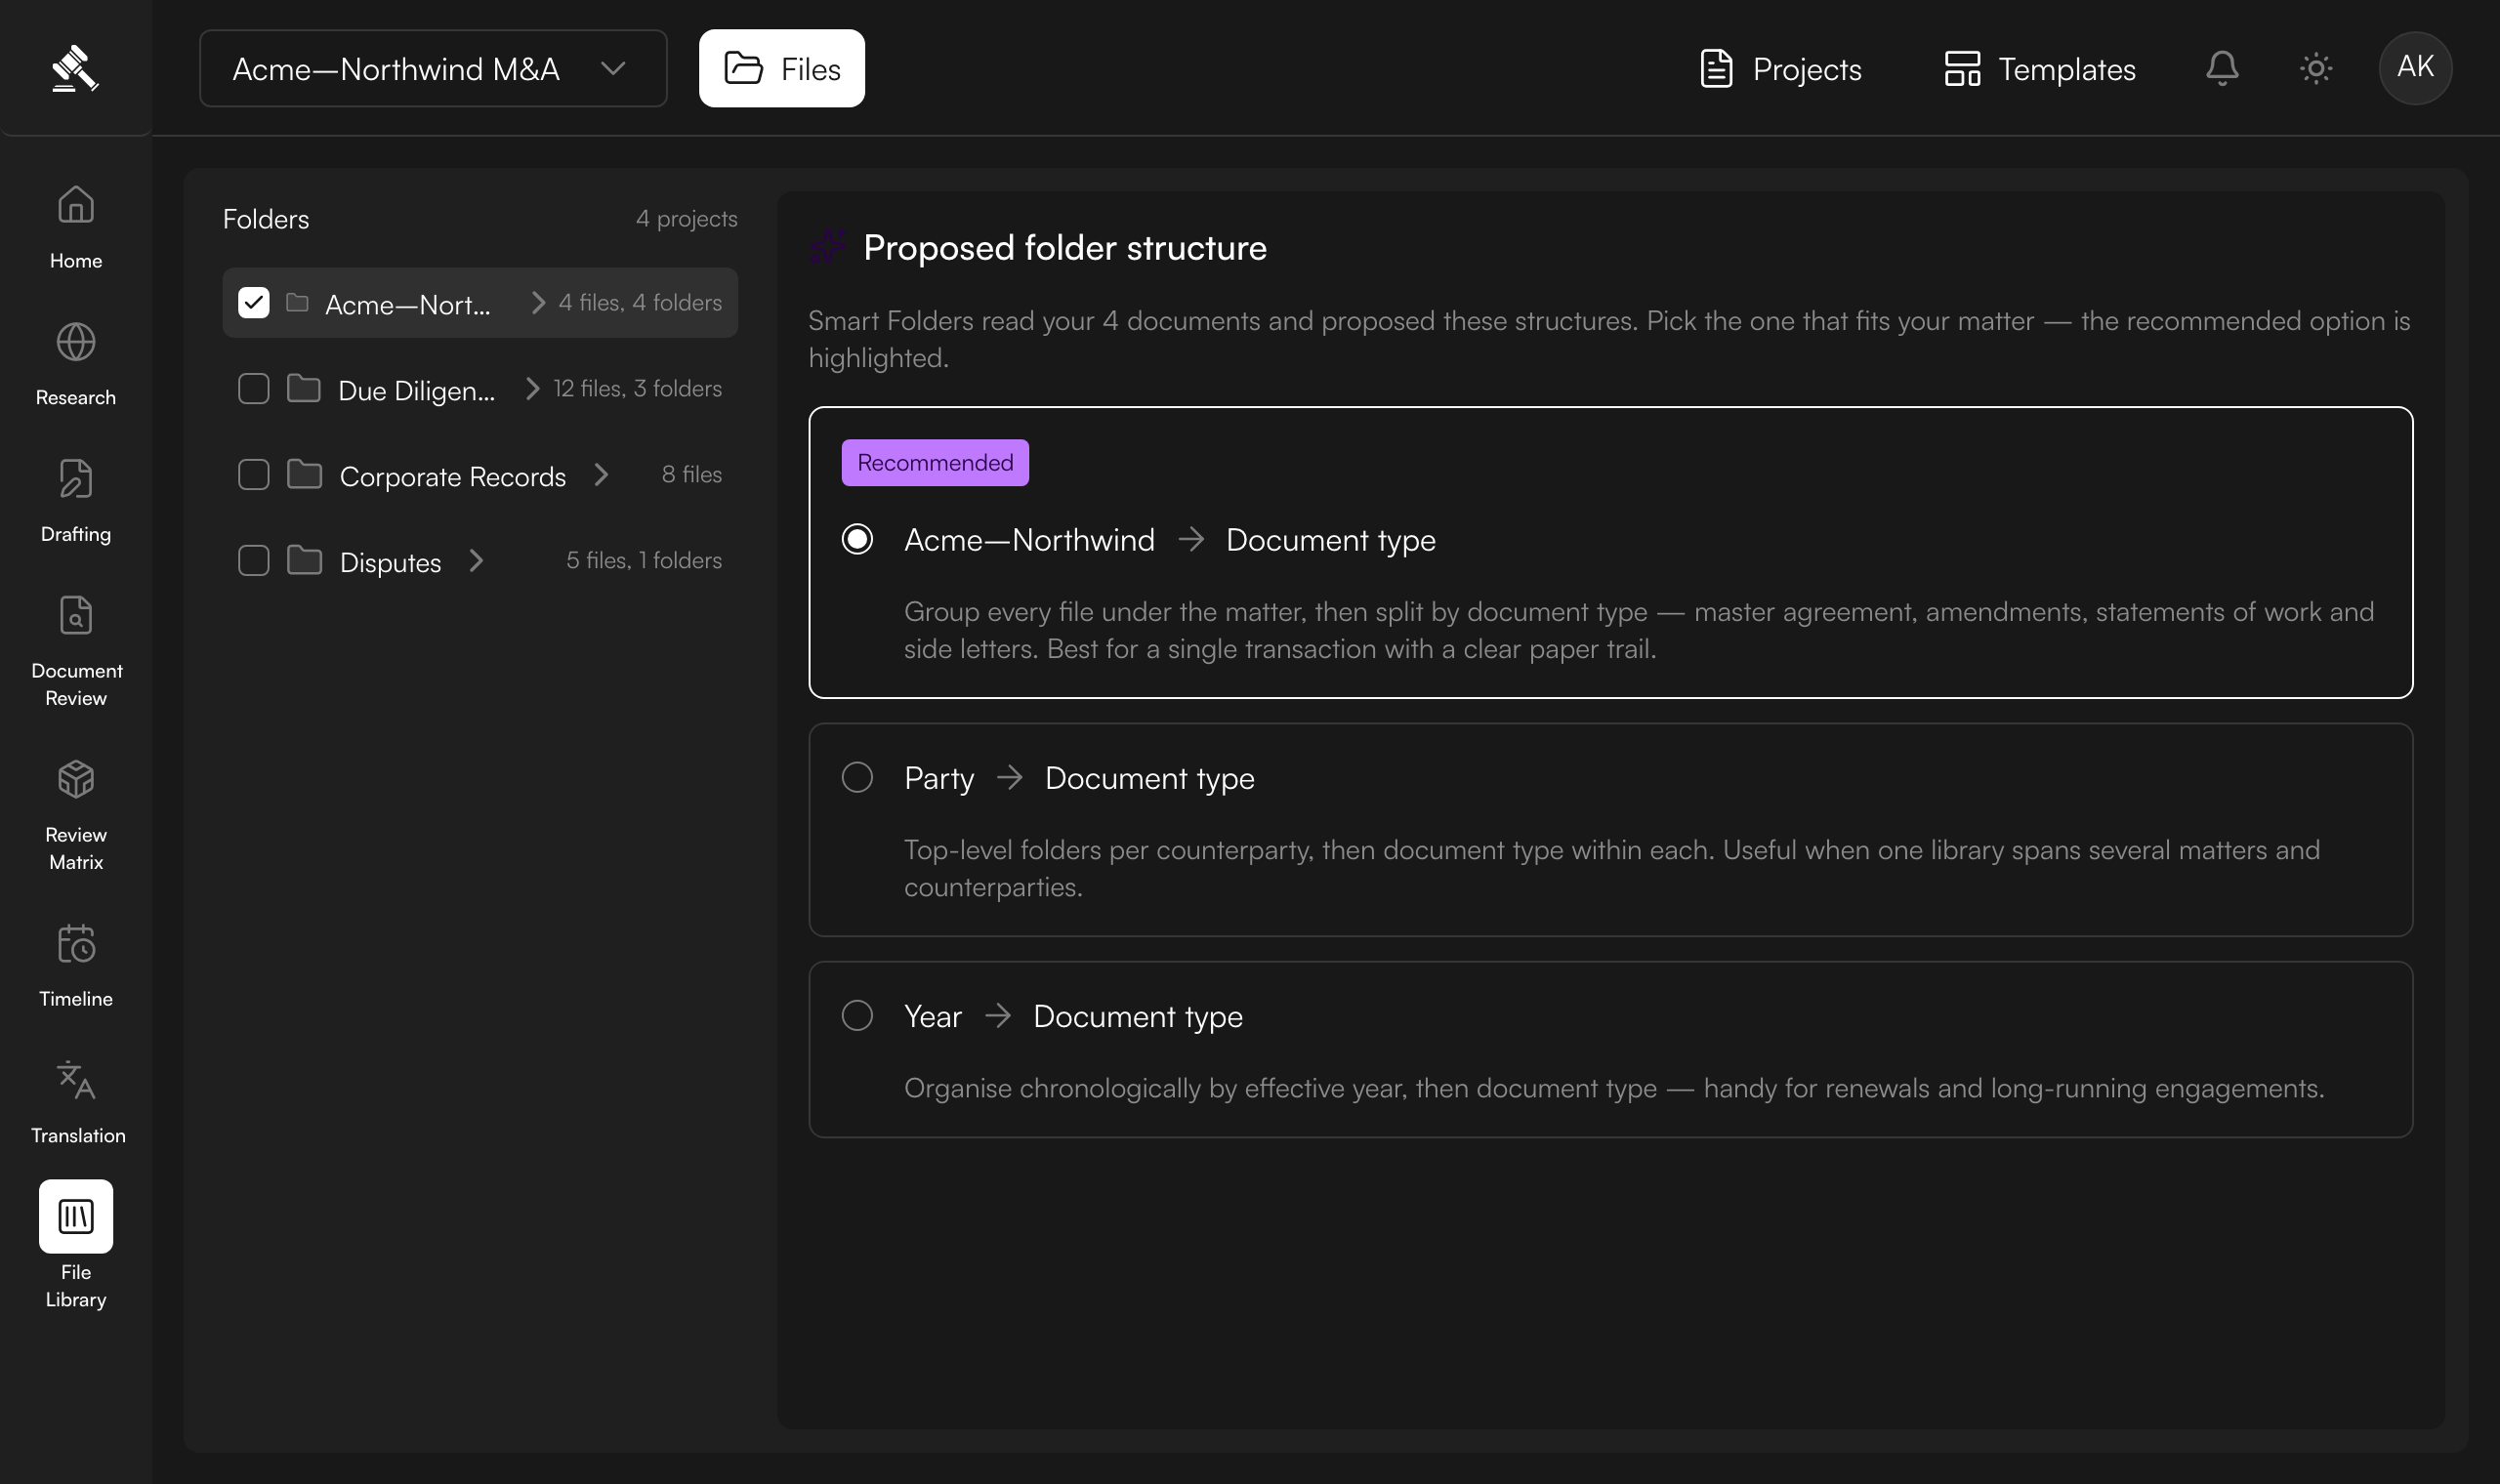Click the 'Due Diligen...' folder name
2500x1484 pixels.
pyautogui.click(x=417, y=390)
